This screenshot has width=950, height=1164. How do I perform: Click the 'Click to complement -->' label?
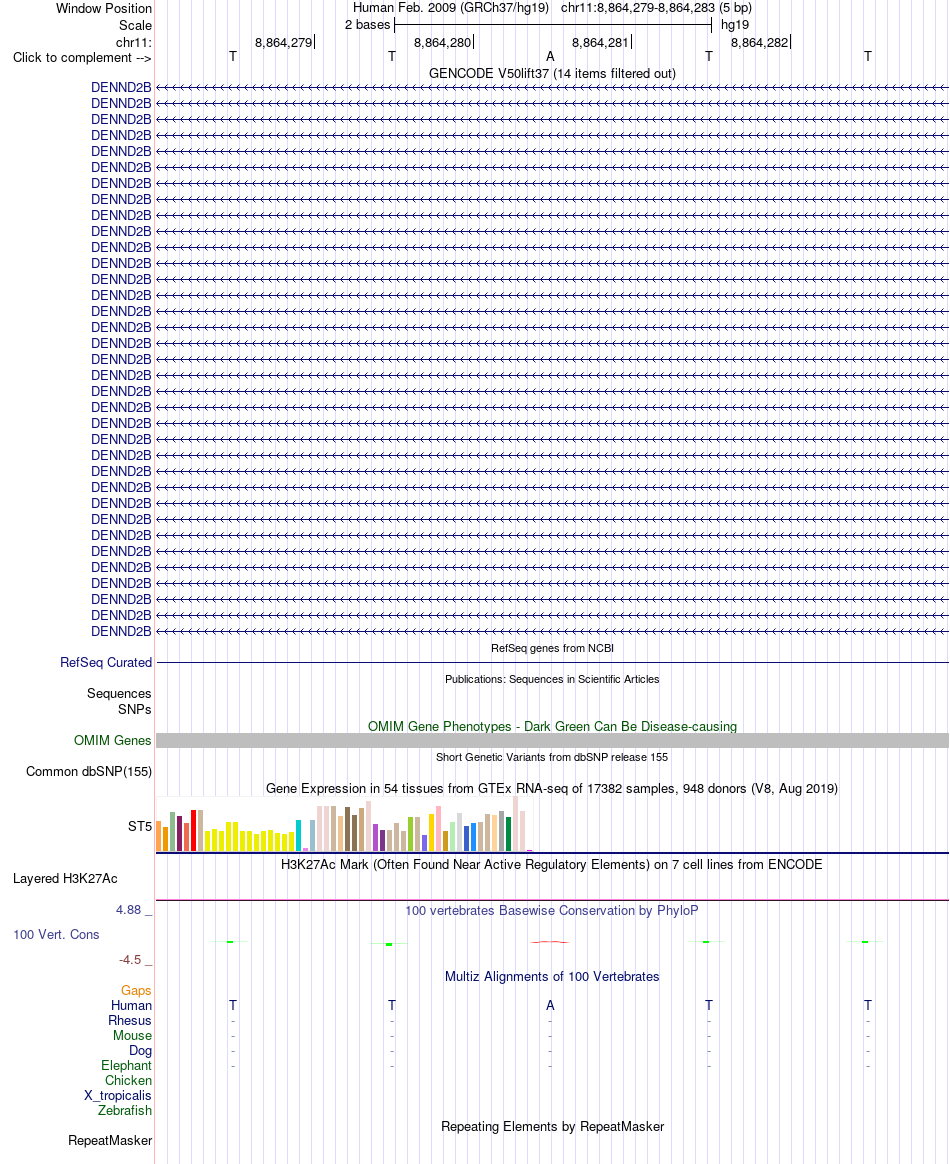[82, 58]
